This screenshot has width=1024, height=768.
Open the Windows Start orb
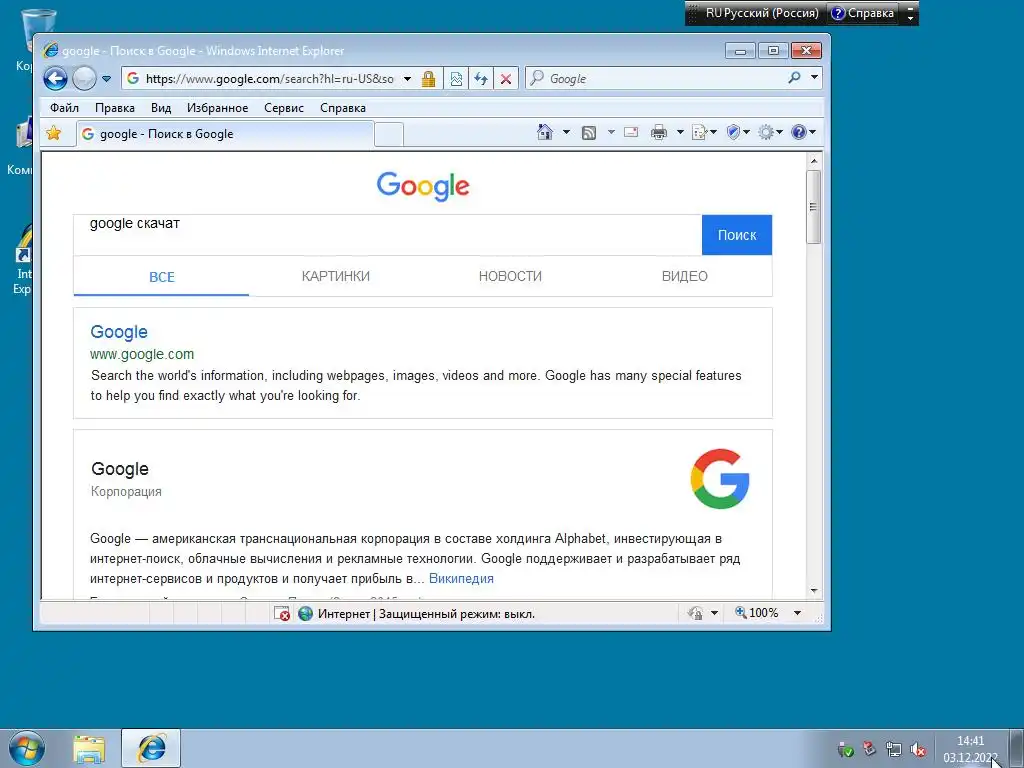point(27,748)
